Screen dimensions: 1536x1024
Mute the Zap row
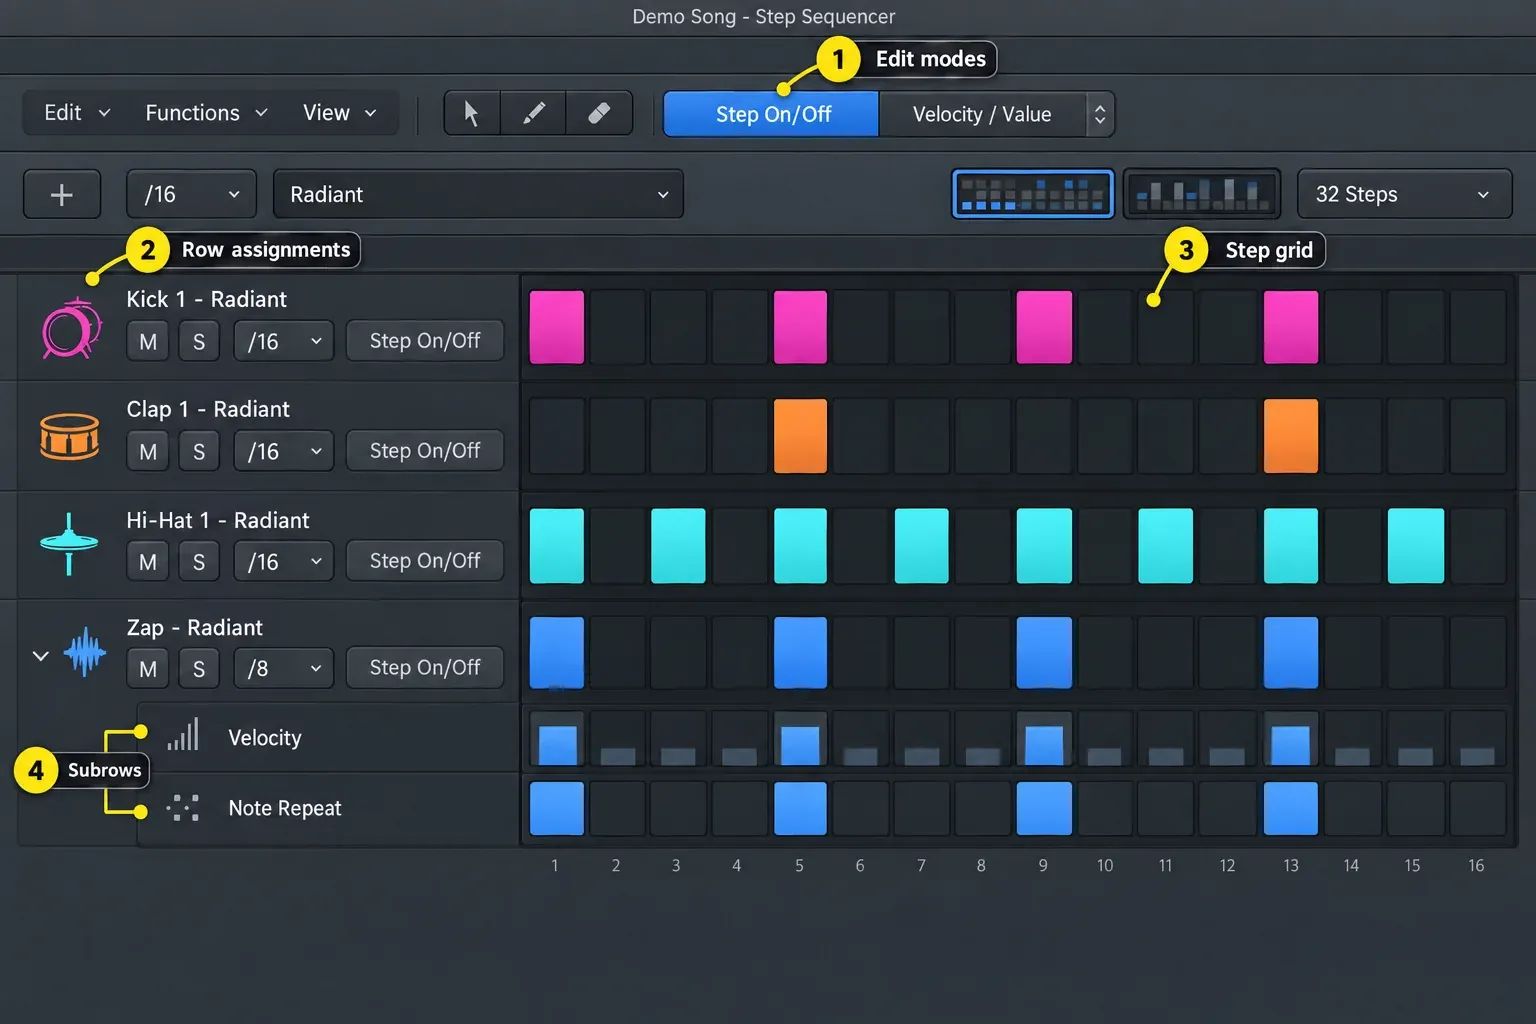click(148, 669)
